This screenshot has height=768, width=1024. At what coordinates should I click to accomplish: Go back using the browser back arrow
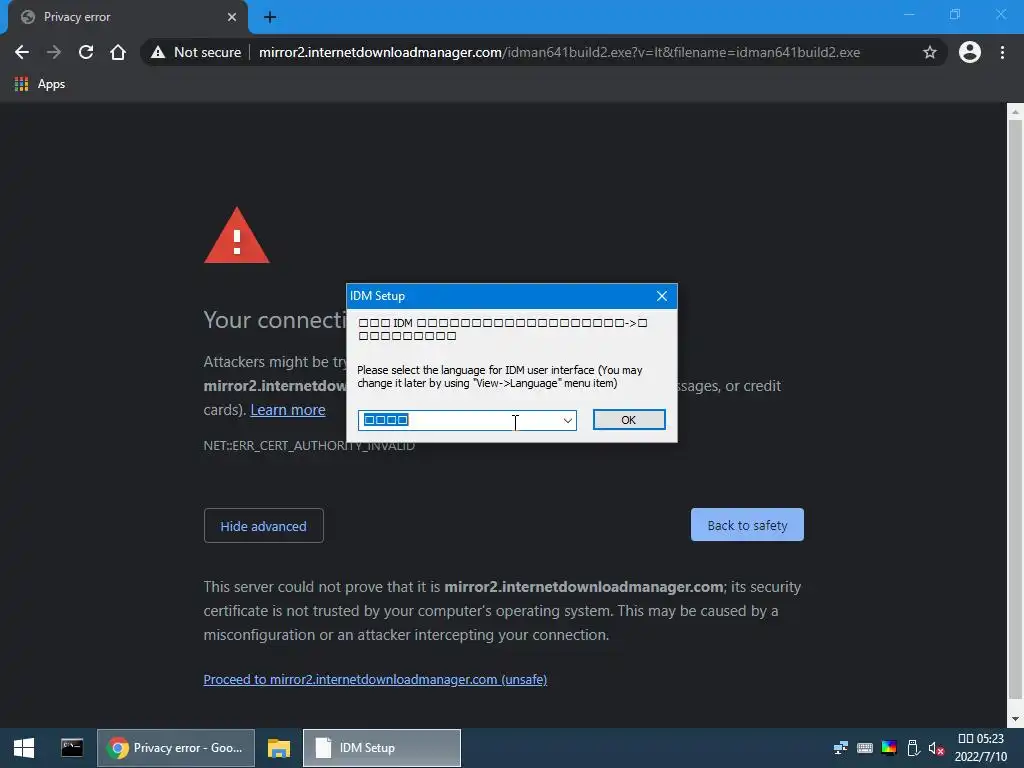(x=22, y=52)
